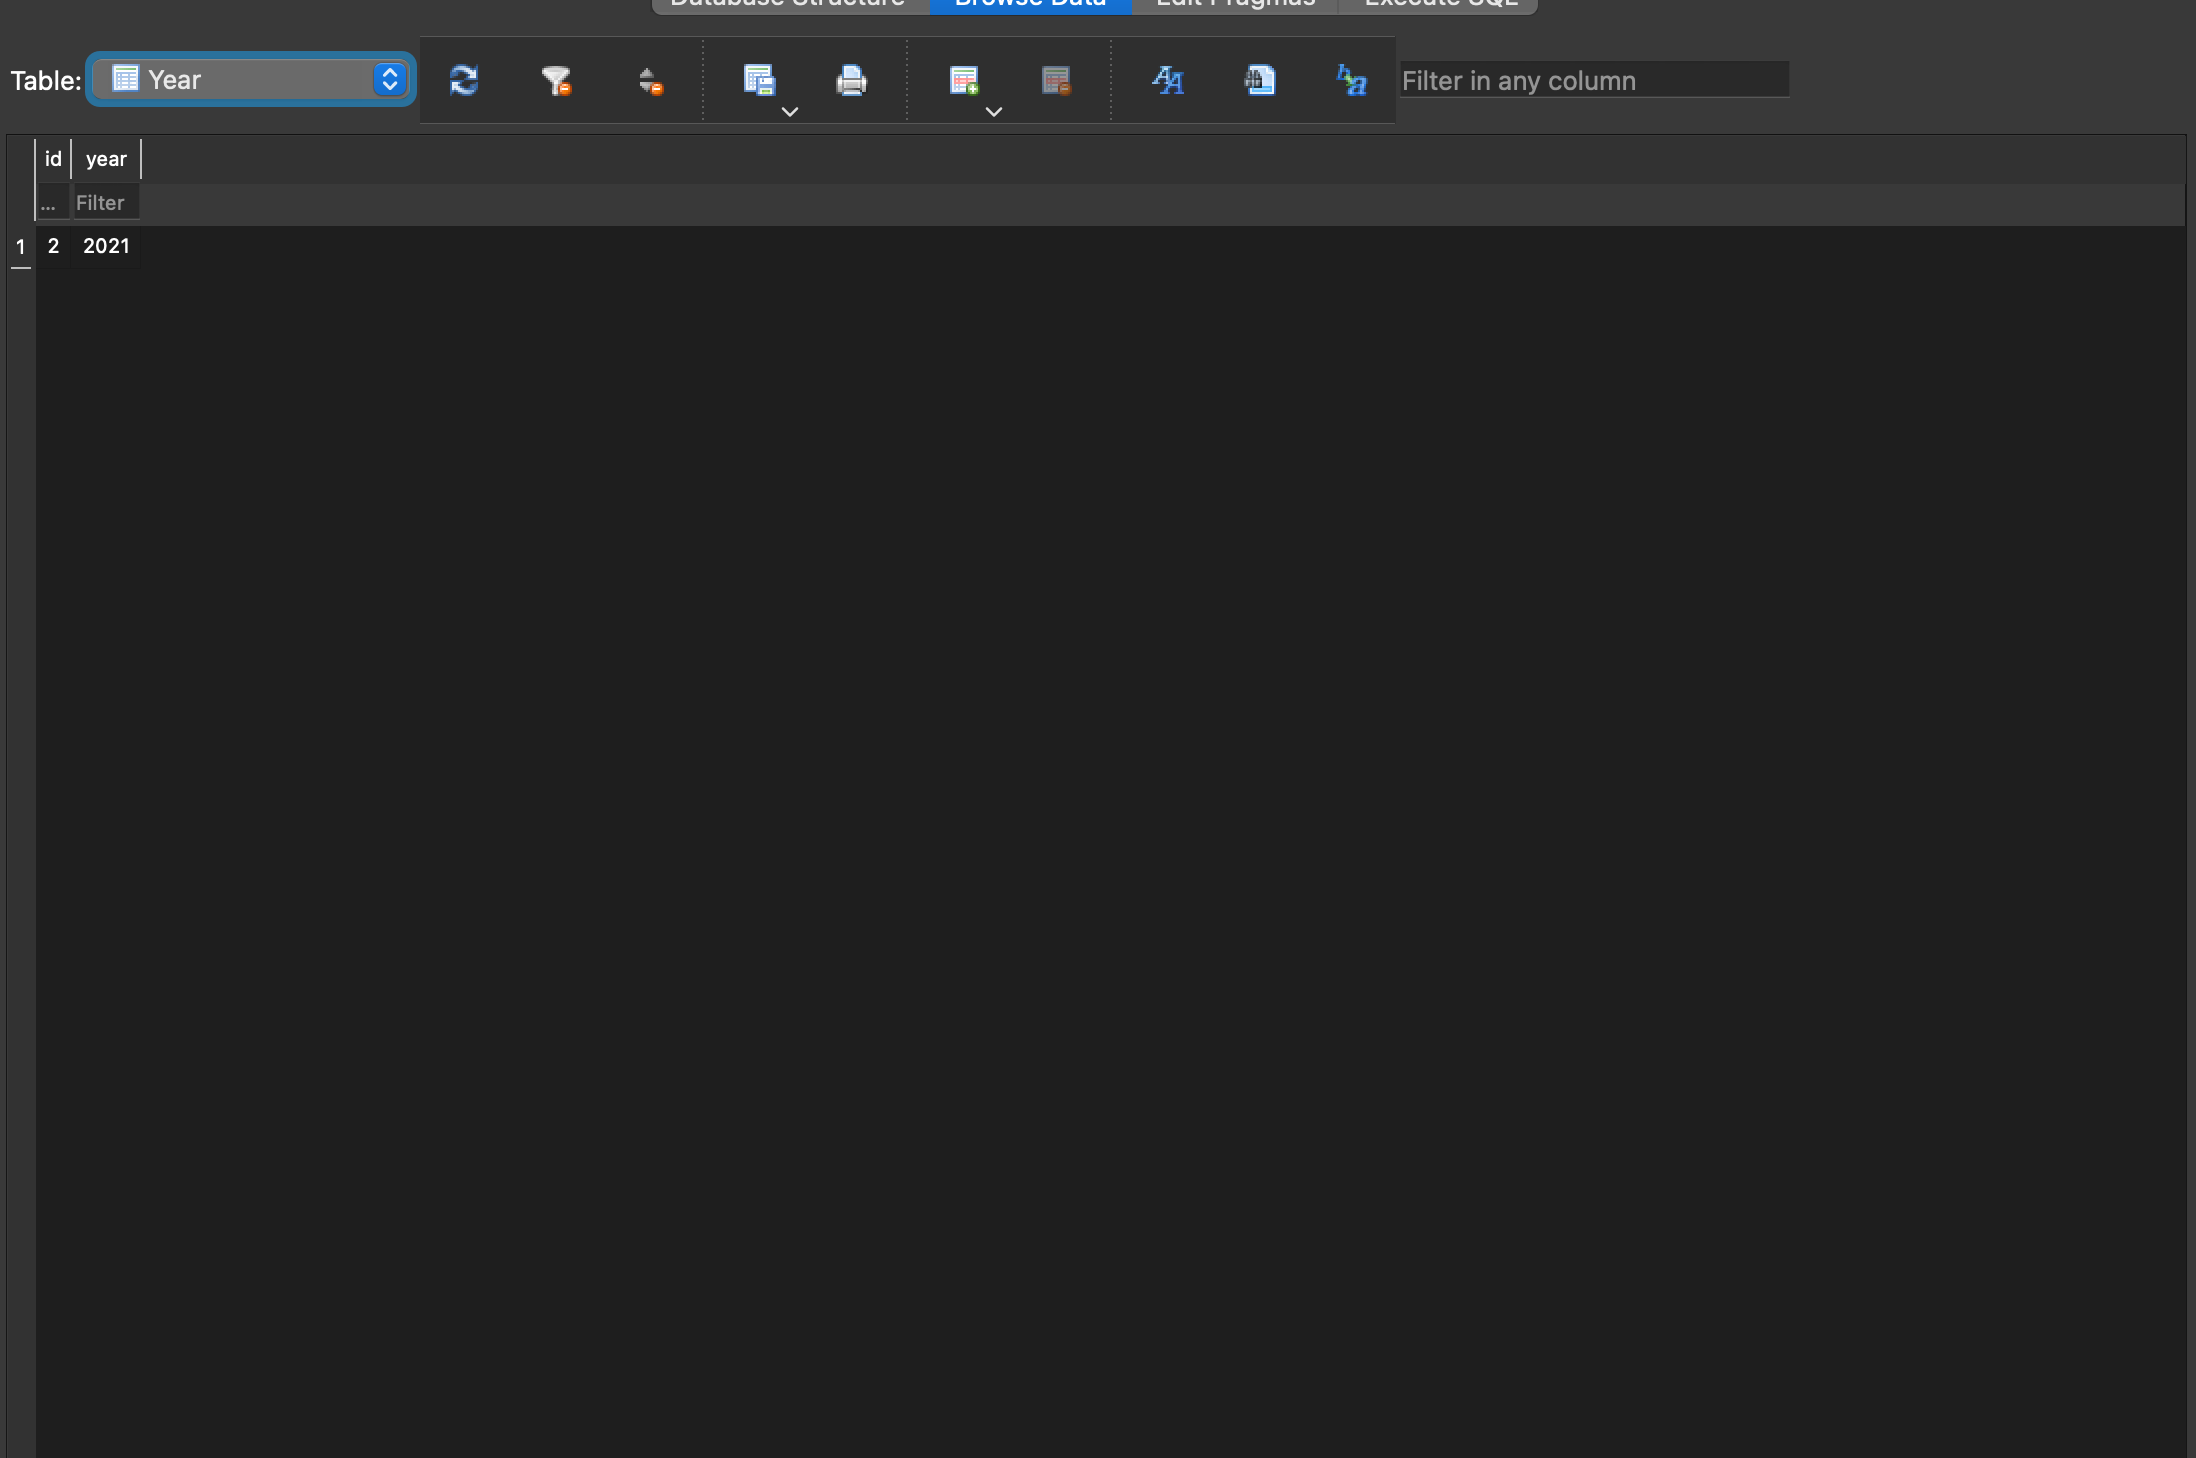
Task: Print the currently browsed table data
Action: tap(851, 80)
